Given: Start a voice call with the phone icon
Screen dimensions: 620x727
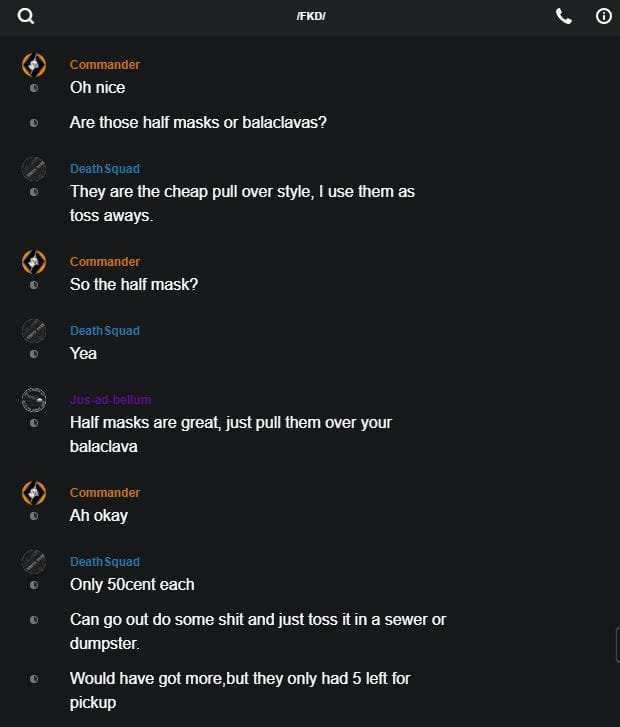Looking at the screenshot, I should coord(564,16).
